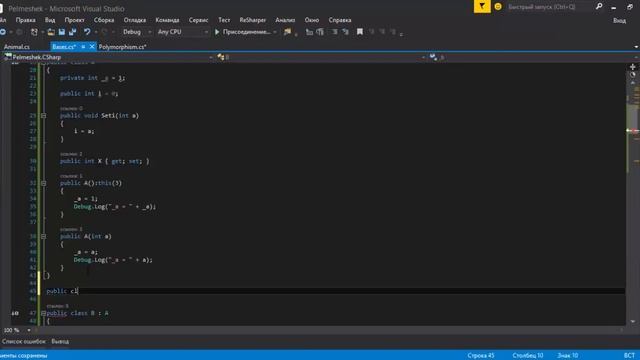Click the Присоединение attach button
The image size is (640, 360).
click(x=246, y=32)
